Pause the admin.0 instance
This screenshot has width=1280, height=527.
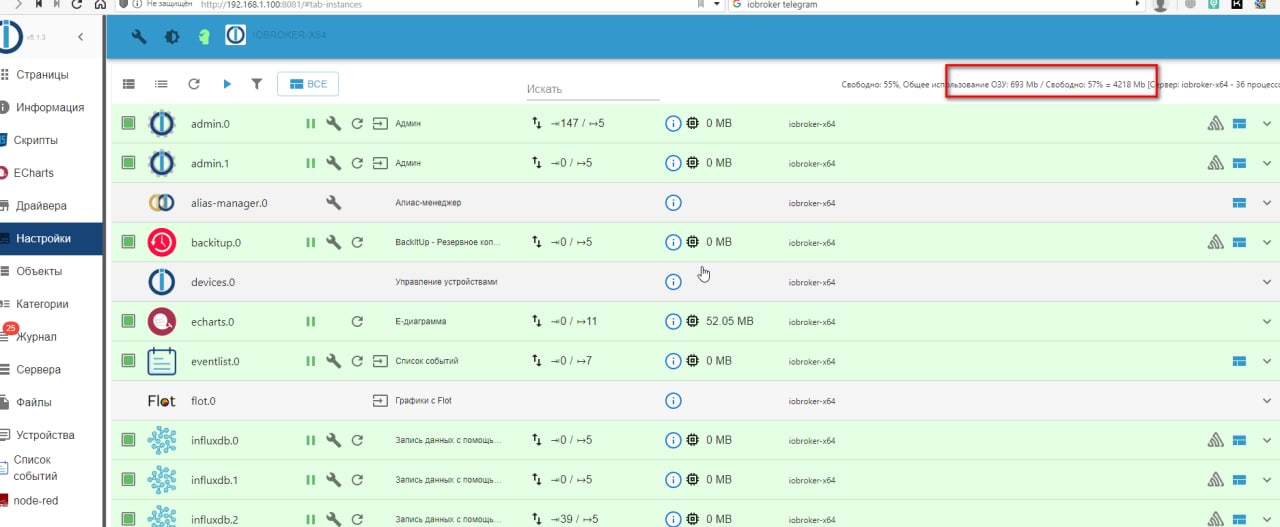pyautogui.click(x=311, y=124)
